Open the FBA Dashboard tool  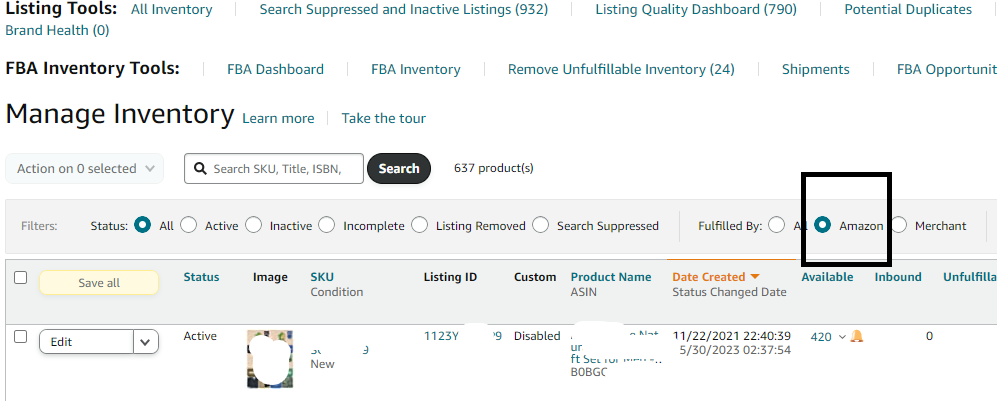click(275, 69)
